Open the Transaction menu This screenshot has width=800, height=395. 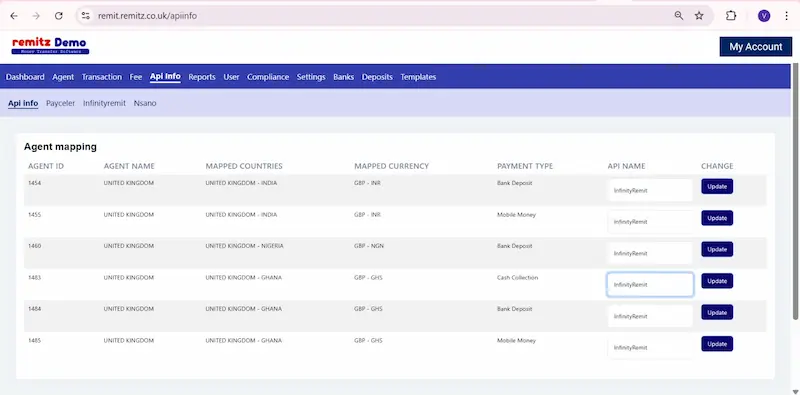click(x=102, y=77)
